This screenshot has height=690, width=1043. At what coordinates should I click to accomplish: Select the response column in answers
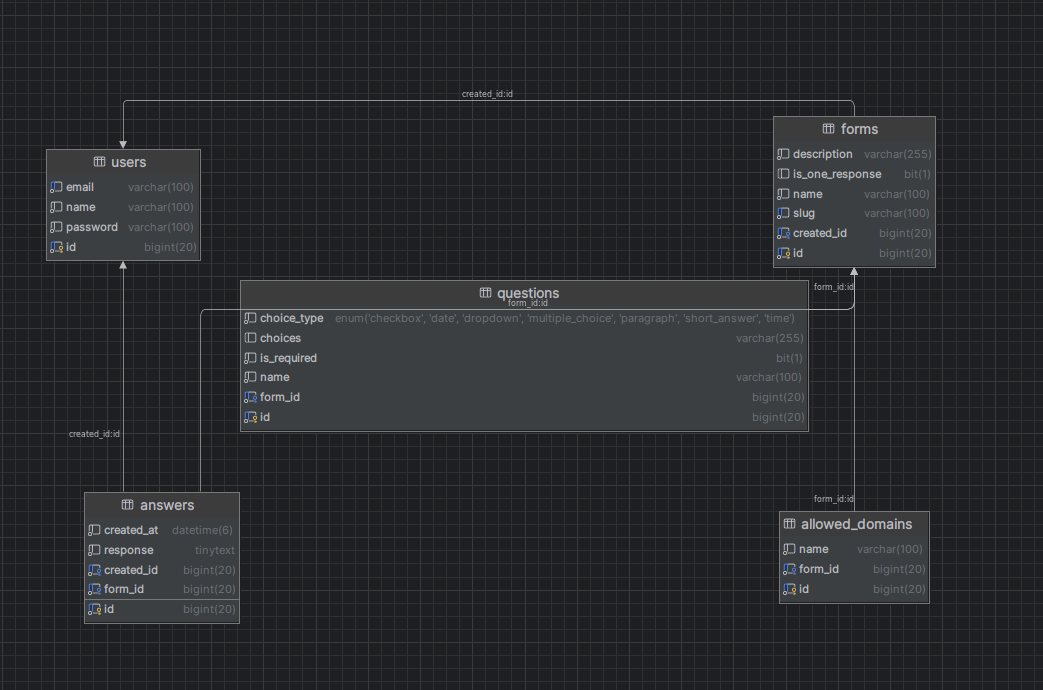[128, 550]
